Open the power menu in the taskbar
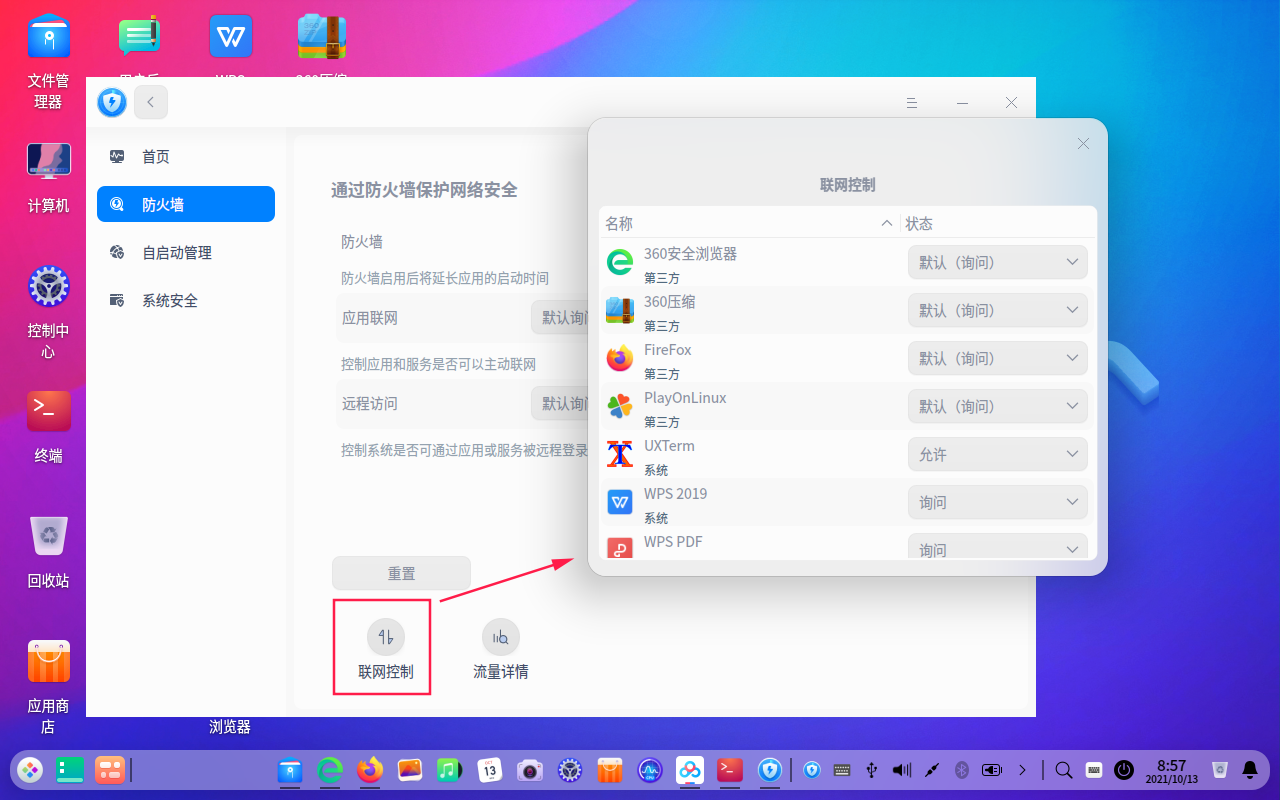1280x800 pixels. (x=1124, y=770)
